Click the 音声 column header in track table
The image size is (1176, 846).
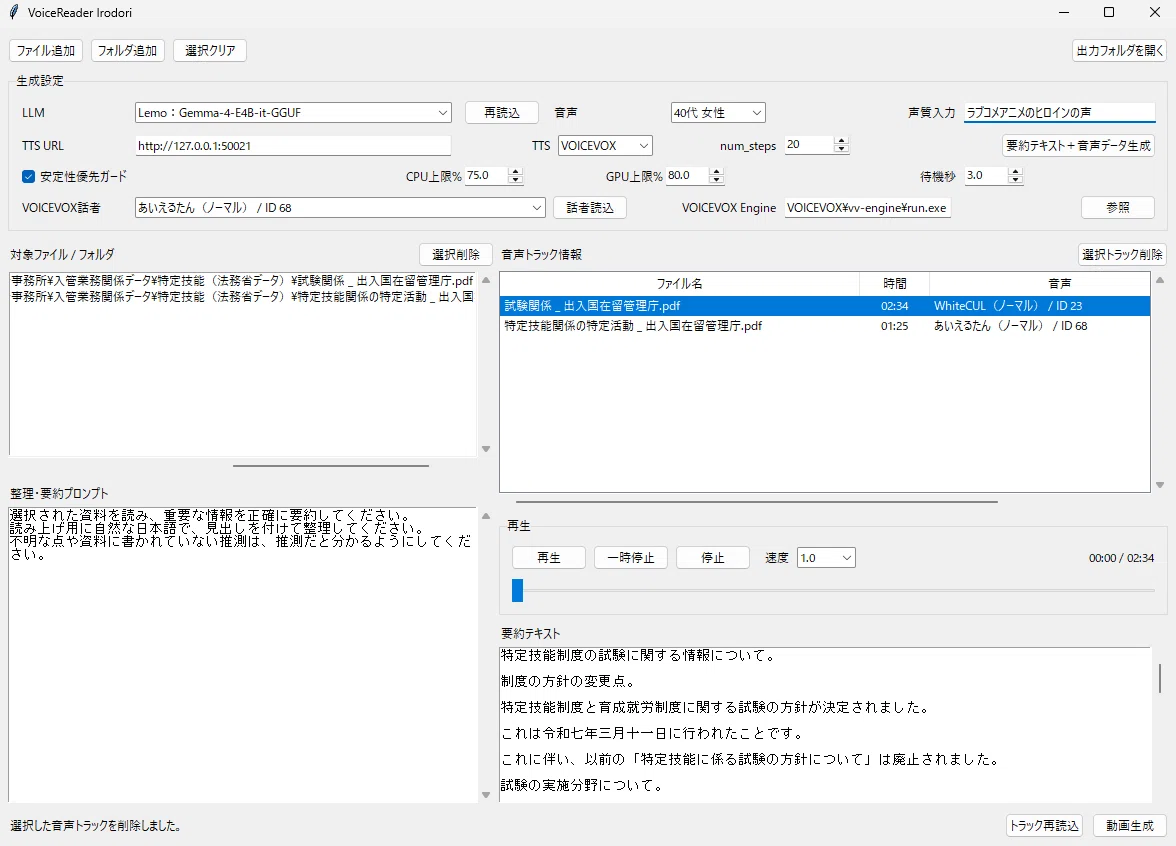(x=1060, y=284)
